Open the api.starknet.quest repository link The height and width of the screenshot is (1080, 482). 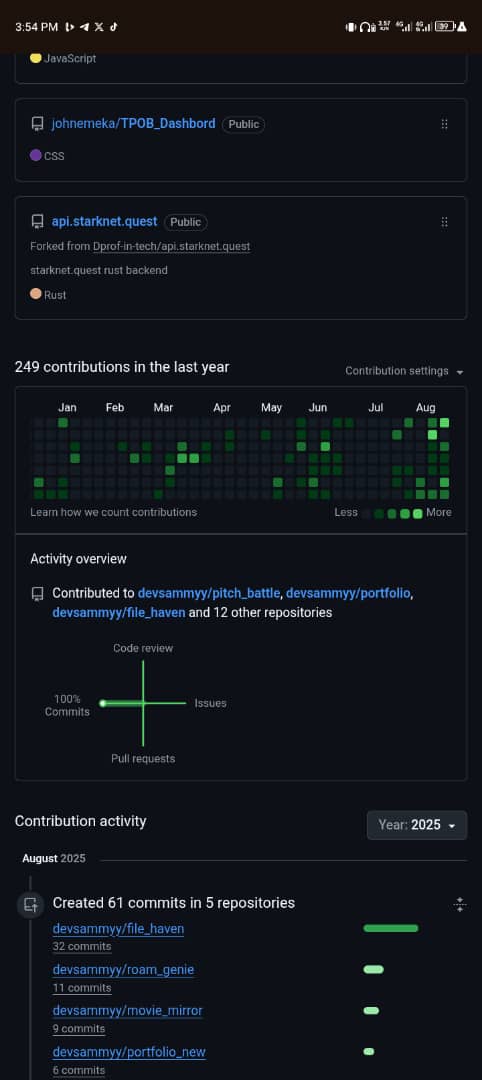[x=105, y=222]
